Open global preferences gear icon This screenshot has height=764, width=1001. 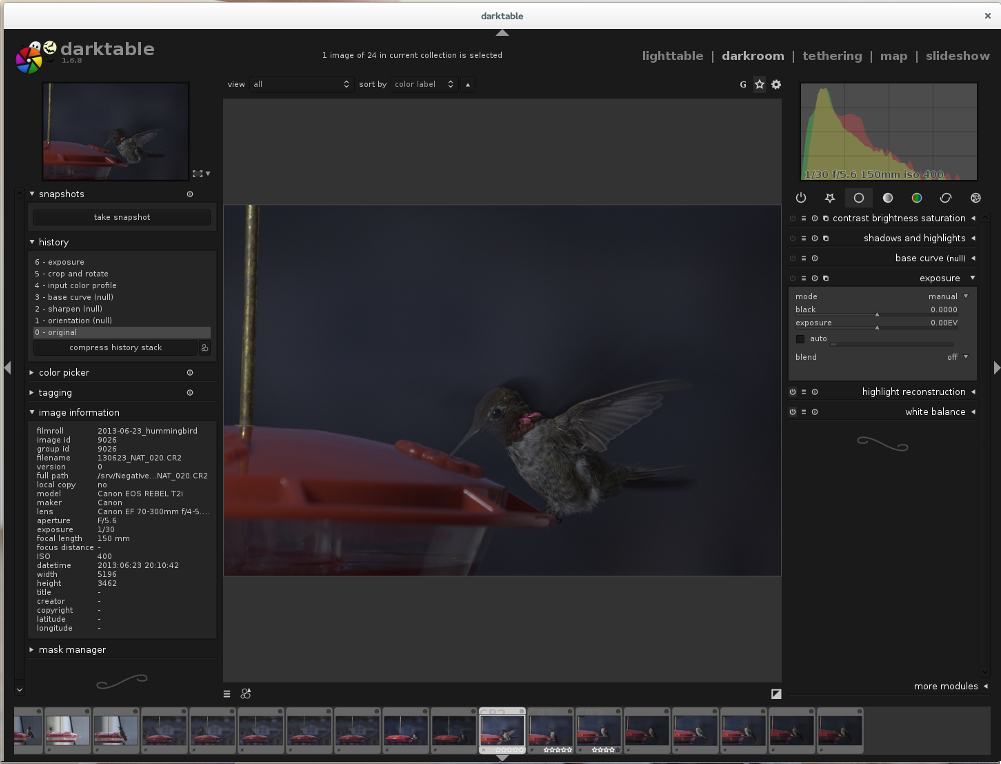coord(776,85)
